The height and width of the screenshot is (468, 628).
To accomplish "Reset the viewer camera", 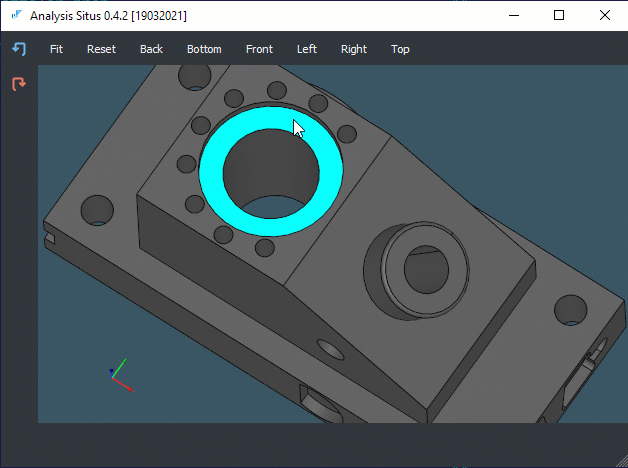I will click(101, 49).
